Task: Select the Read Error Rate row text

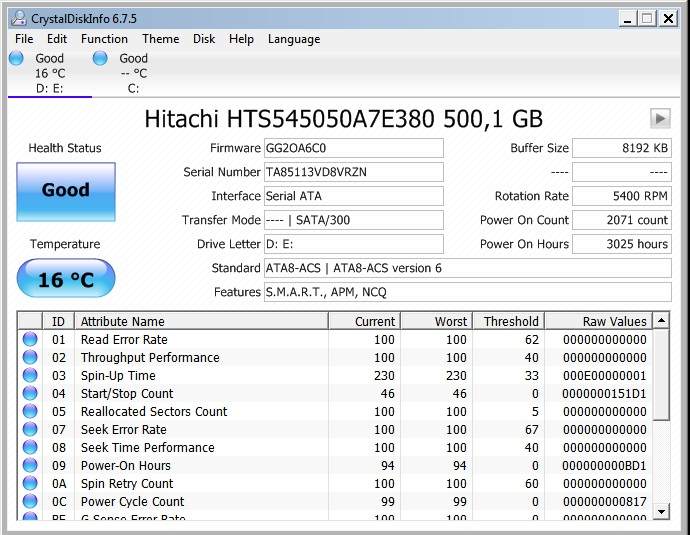Action: [x=124, y=340]
